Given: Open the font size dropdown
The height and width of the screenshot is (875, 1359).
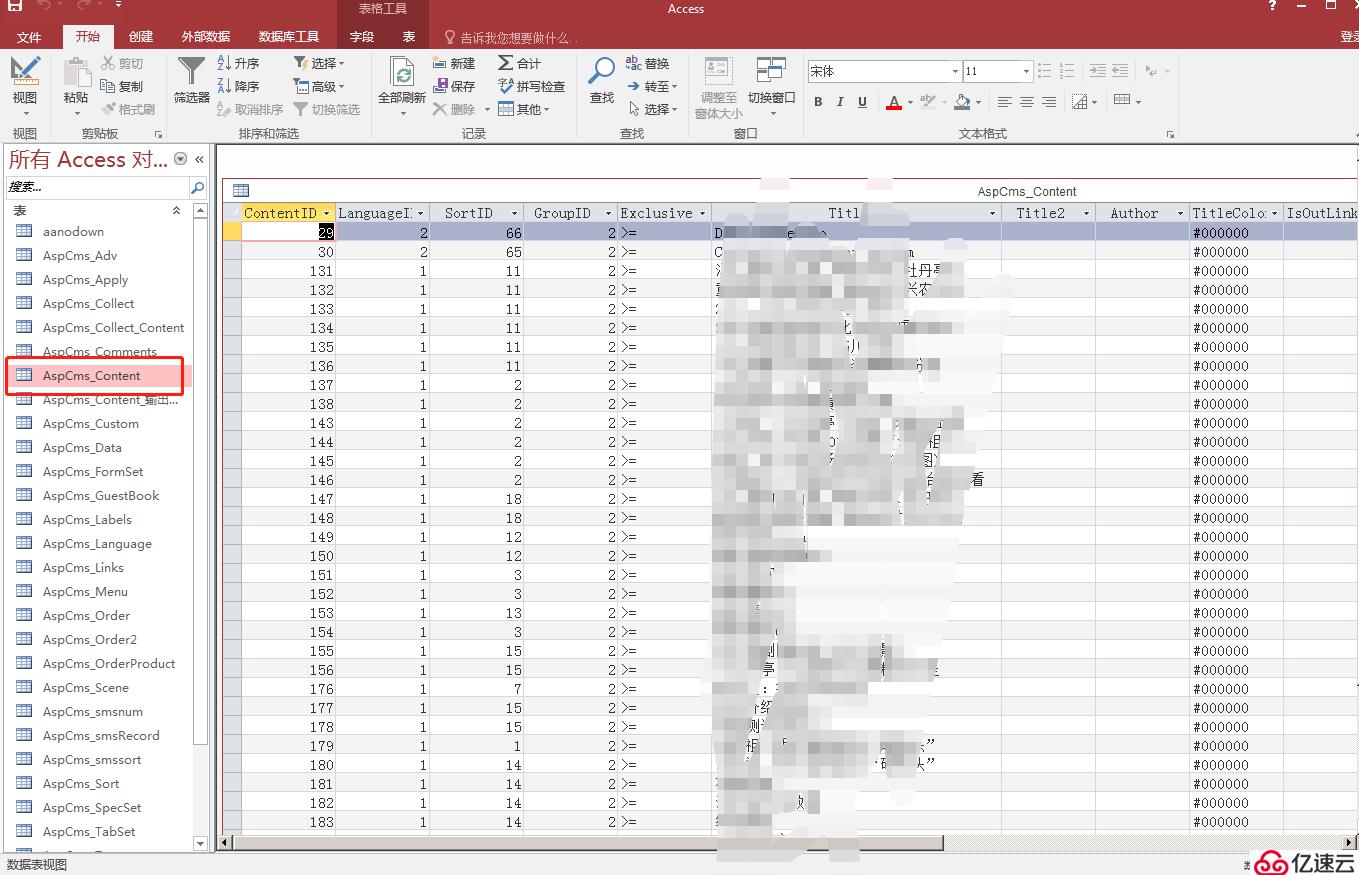Looking at the screenshot, I should click(1025, 71).
